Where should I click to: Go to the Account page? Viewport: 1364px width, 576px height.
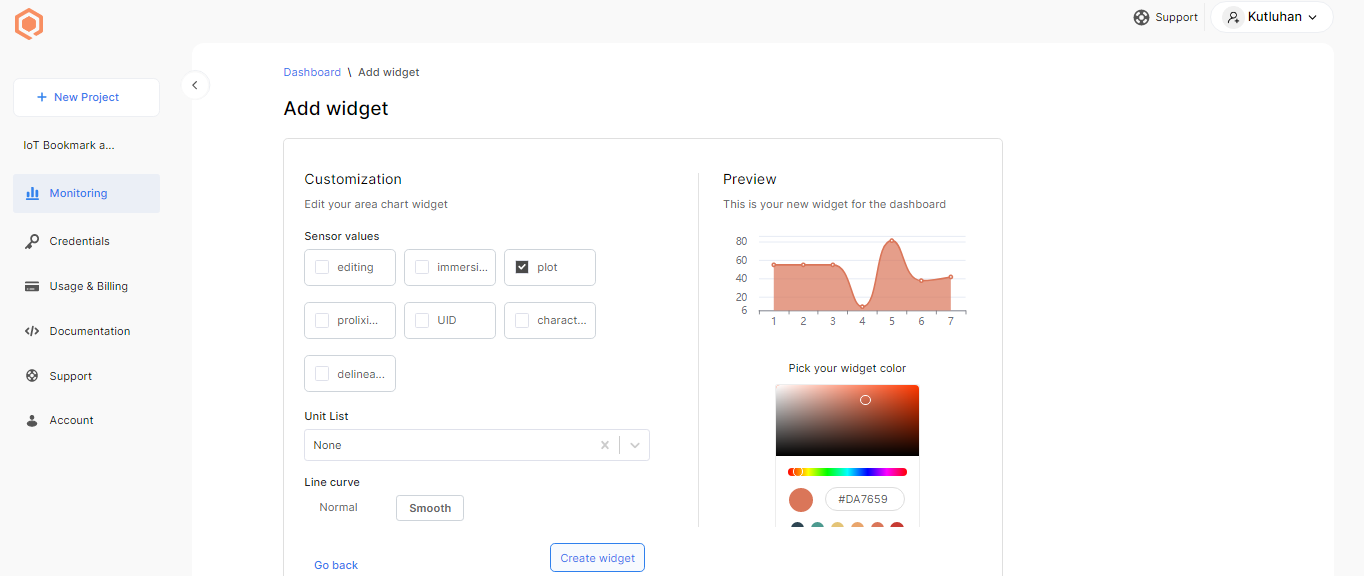click(x=70, y=420)
